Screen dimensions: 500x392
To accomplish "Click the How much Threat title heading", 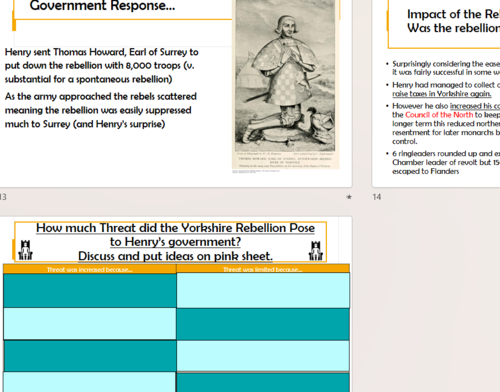I will tap(175, 235).
